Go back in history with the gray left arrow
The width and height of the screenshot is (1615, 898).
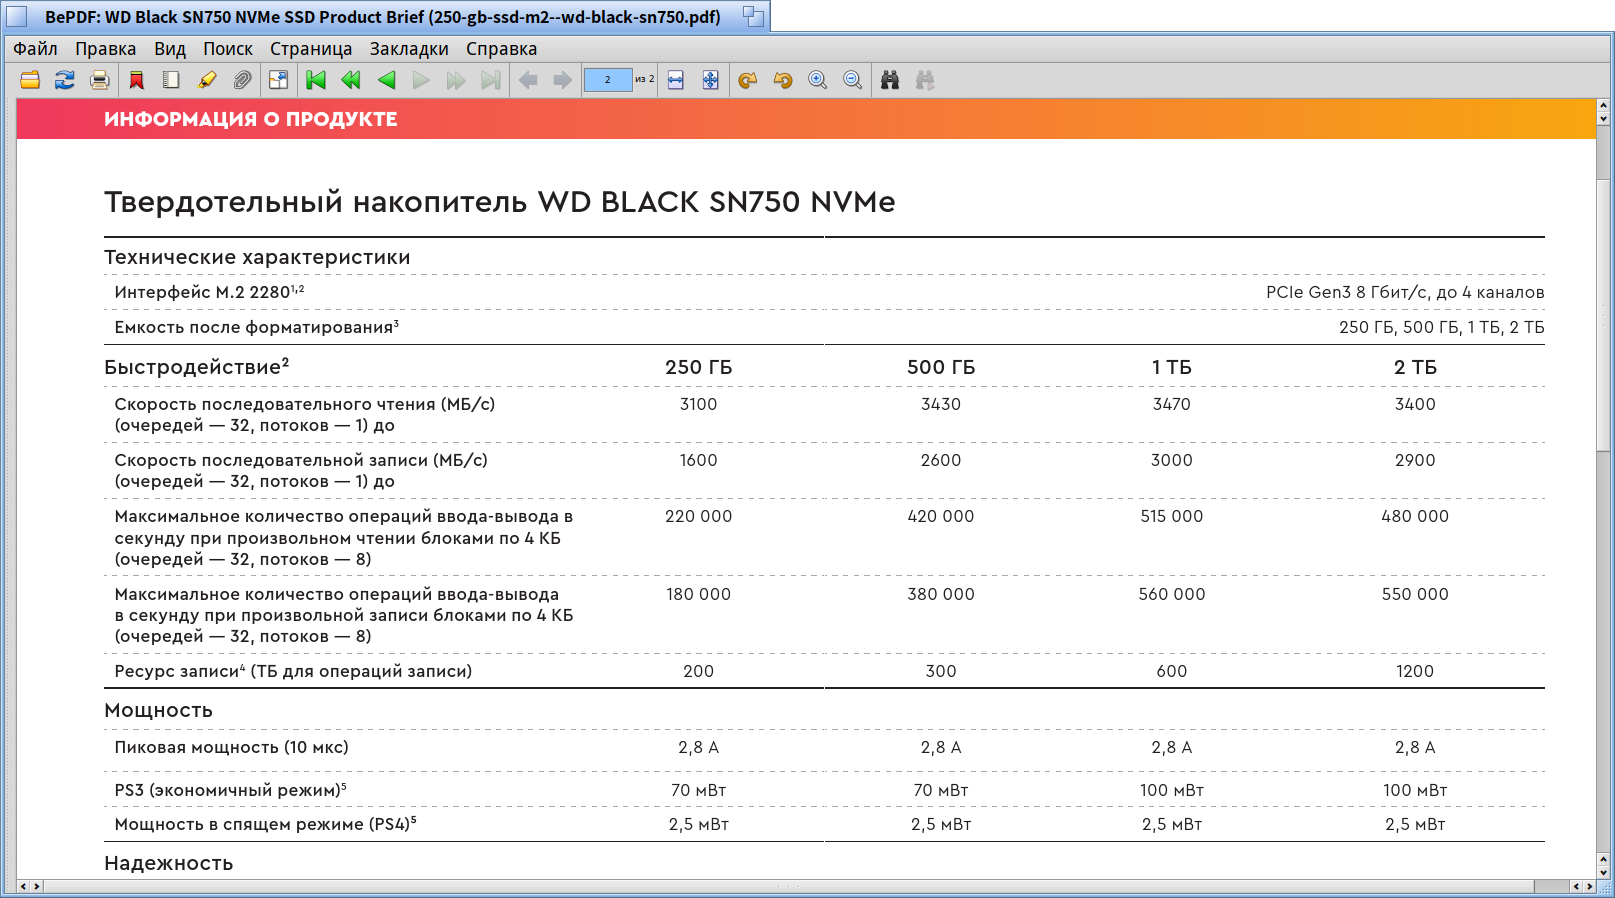528,80
